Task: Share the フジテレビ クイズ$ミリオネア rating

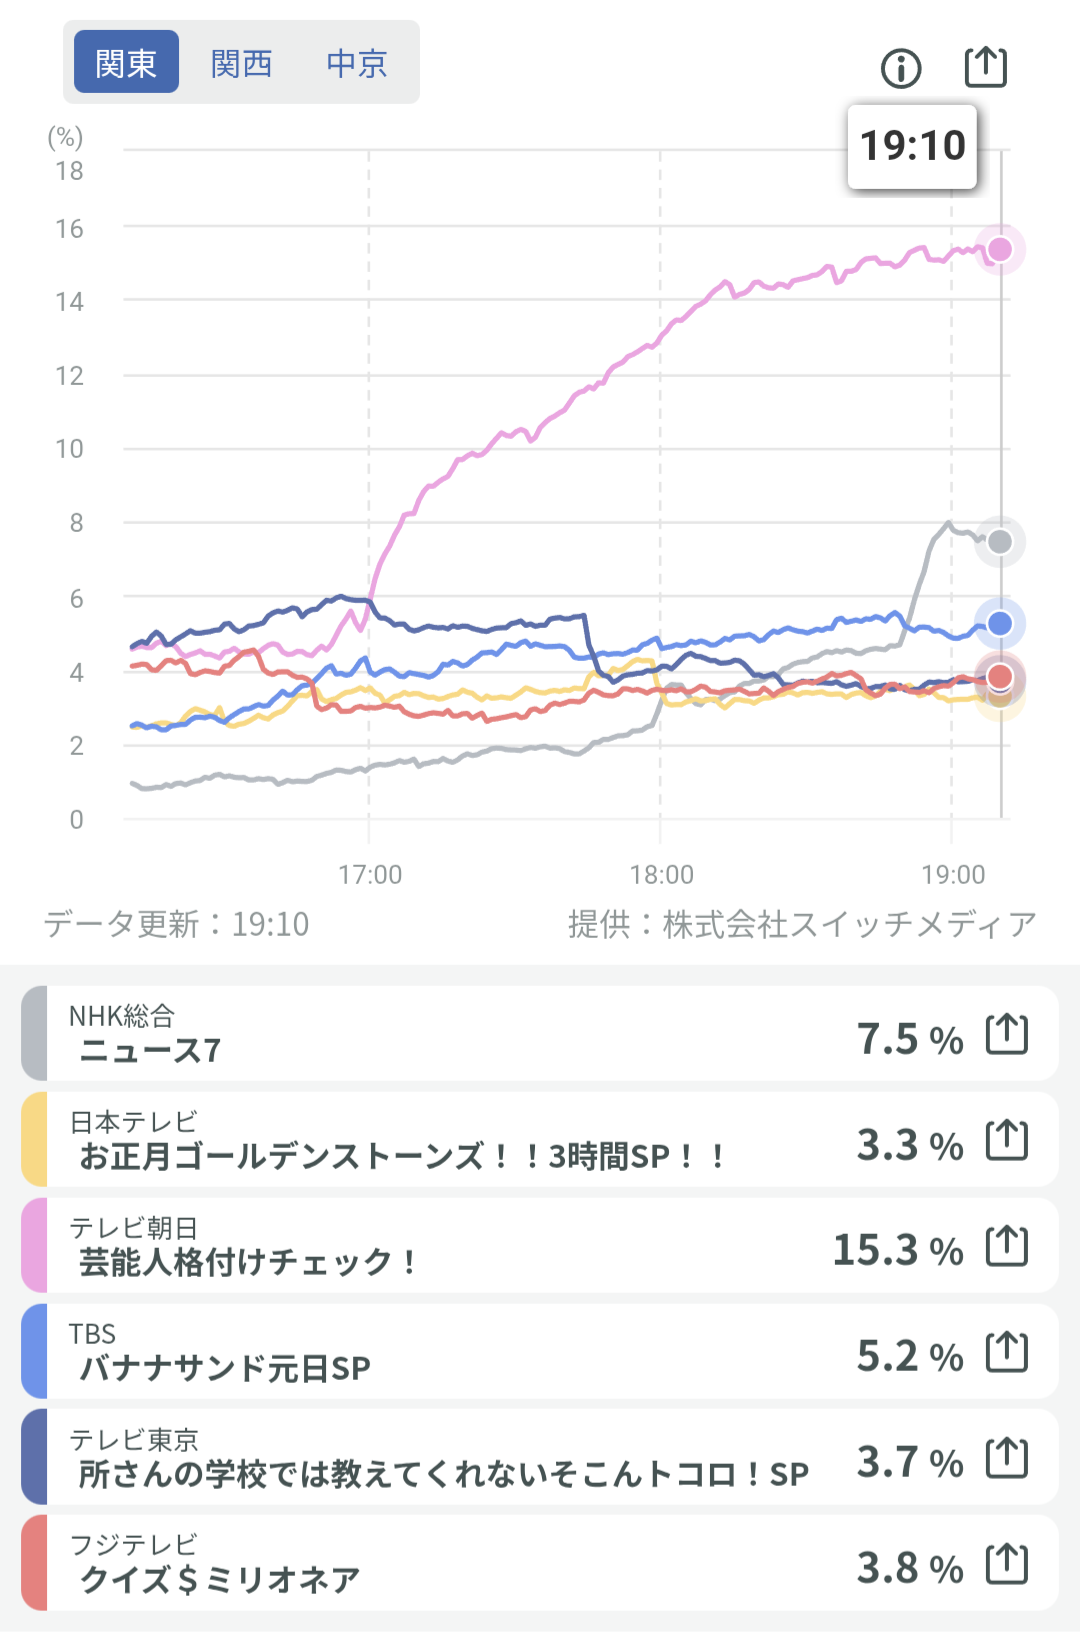Action: coord(1006,1564)
